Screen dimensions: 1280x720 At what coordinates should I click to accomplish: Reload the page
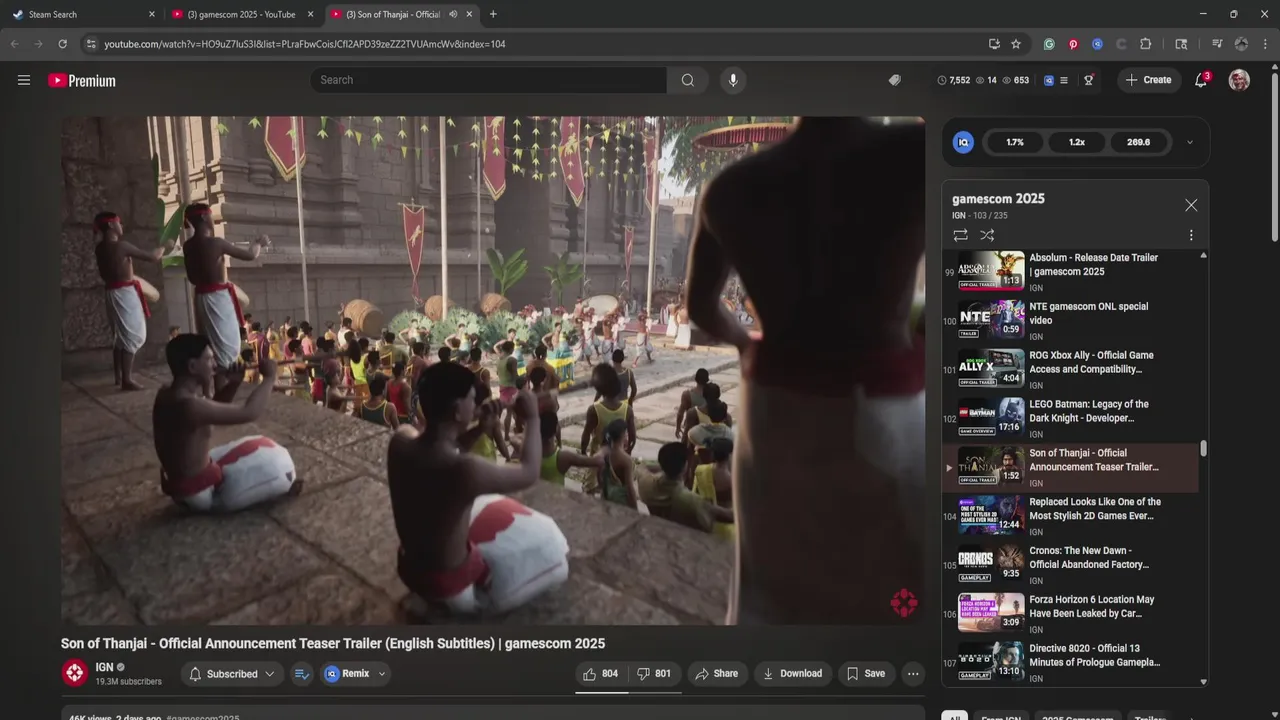coord(62,44)
